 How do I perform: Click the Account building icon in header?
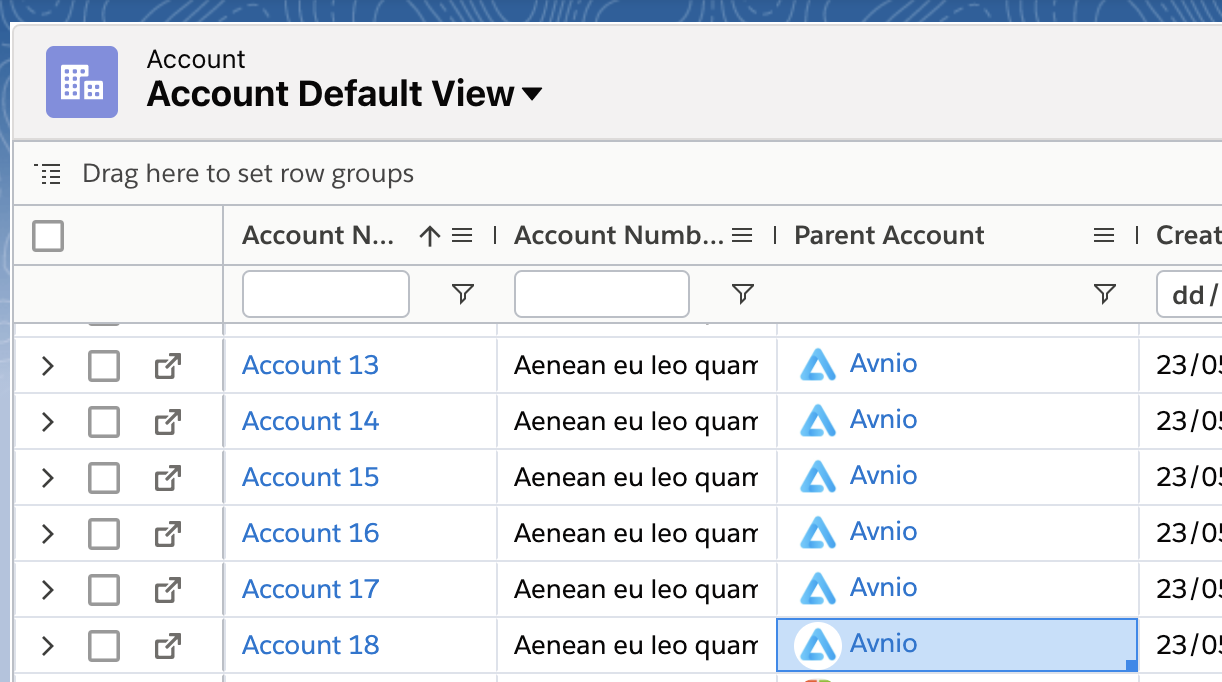tap(82, 82)
